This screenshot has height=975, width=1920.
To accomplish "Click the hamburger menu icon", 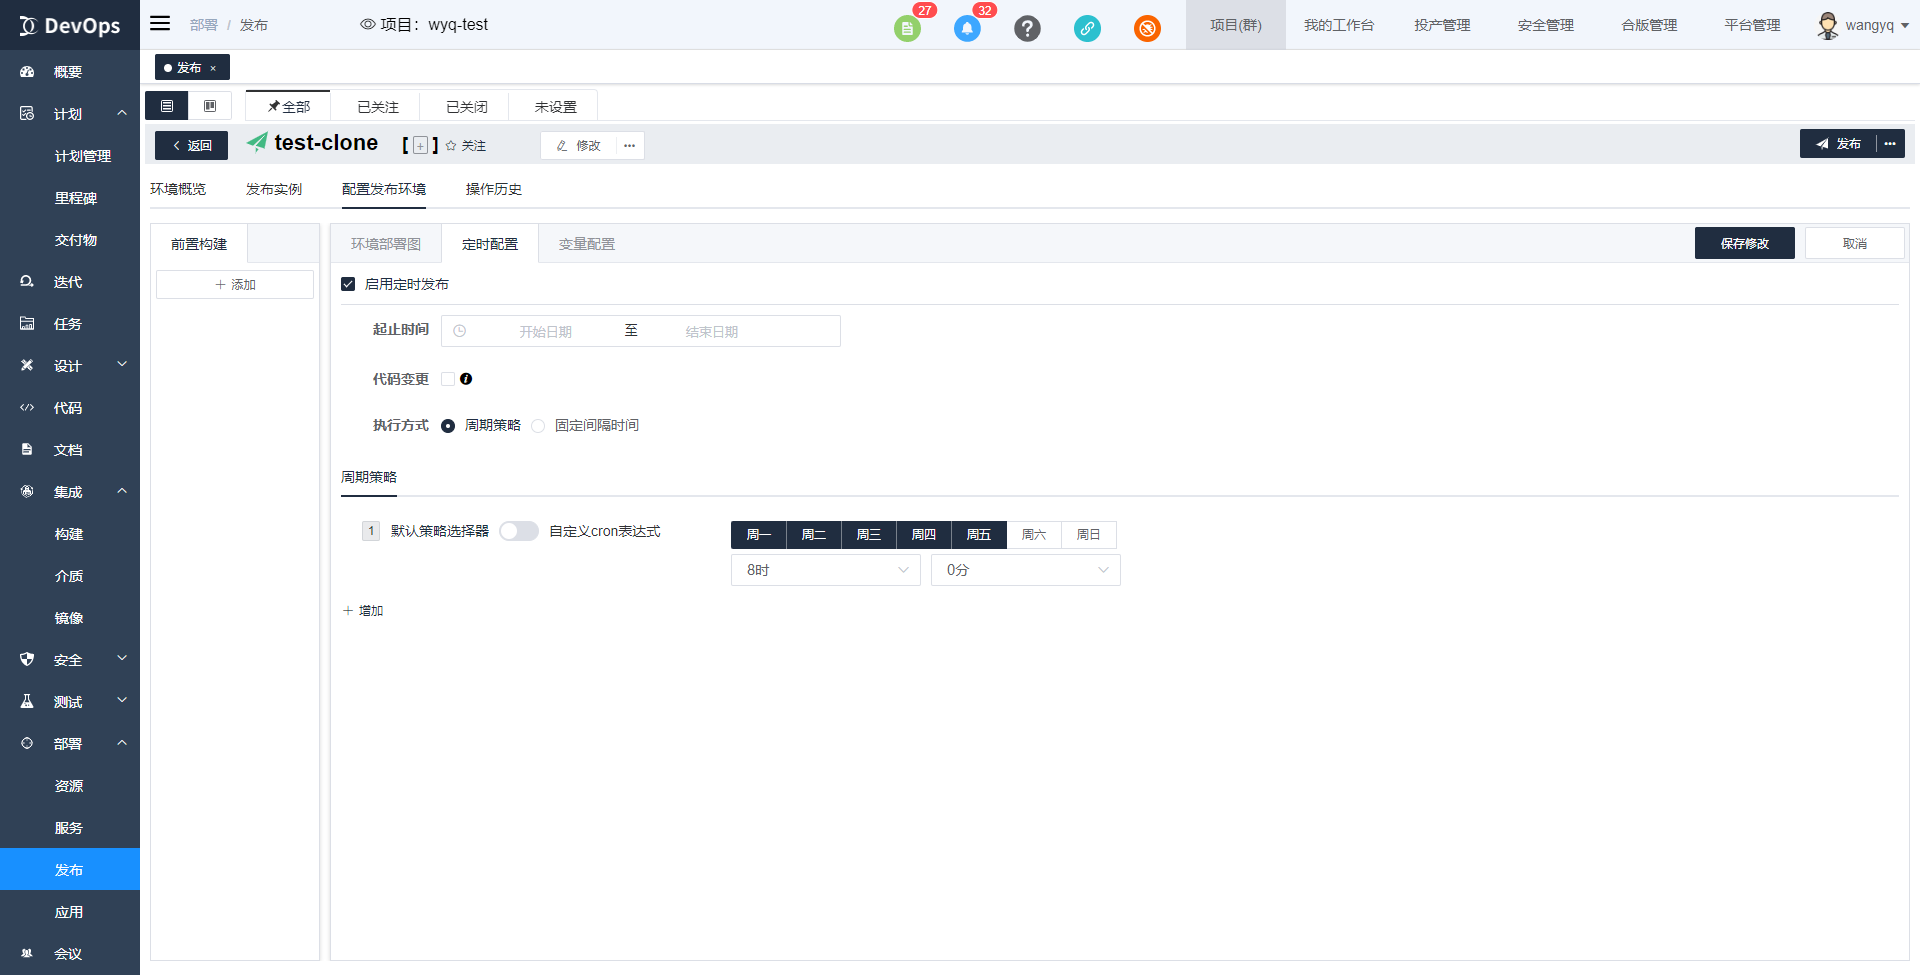I will click(x=159, y=24).
